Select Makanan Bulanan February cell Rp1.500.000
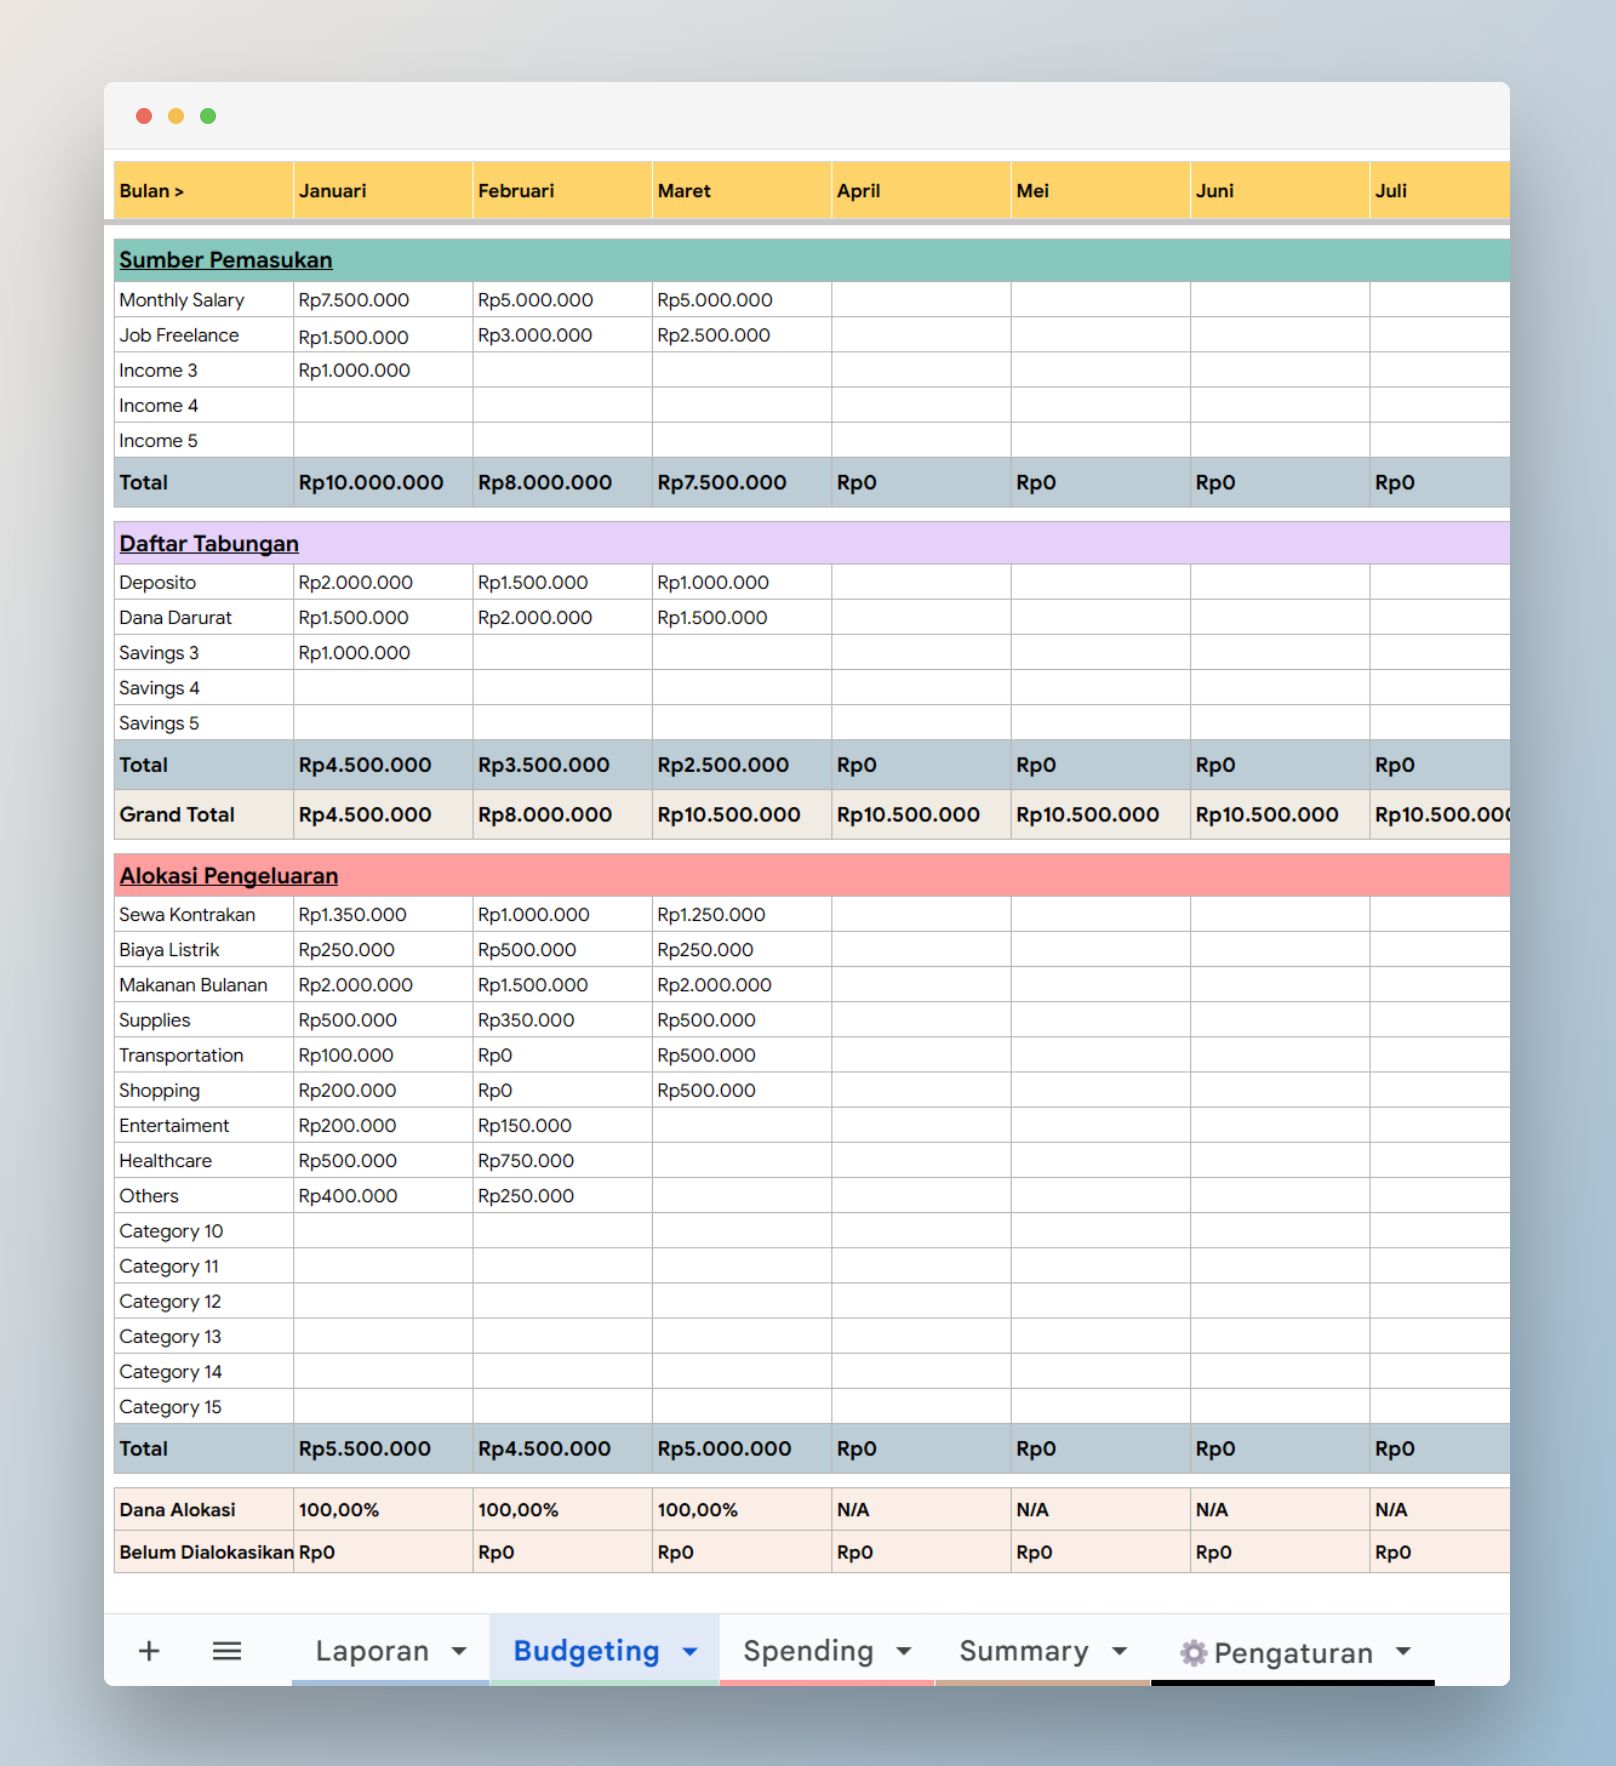1616x1766 pixels. pos(562,985)
